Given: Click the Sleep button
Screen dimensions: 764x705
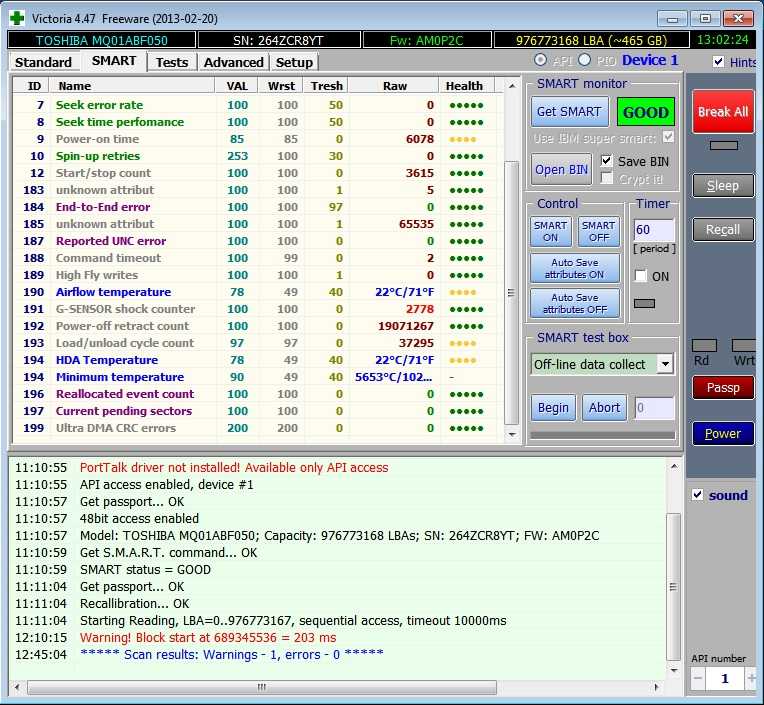Looking at the screenshot, I should 722,185.
